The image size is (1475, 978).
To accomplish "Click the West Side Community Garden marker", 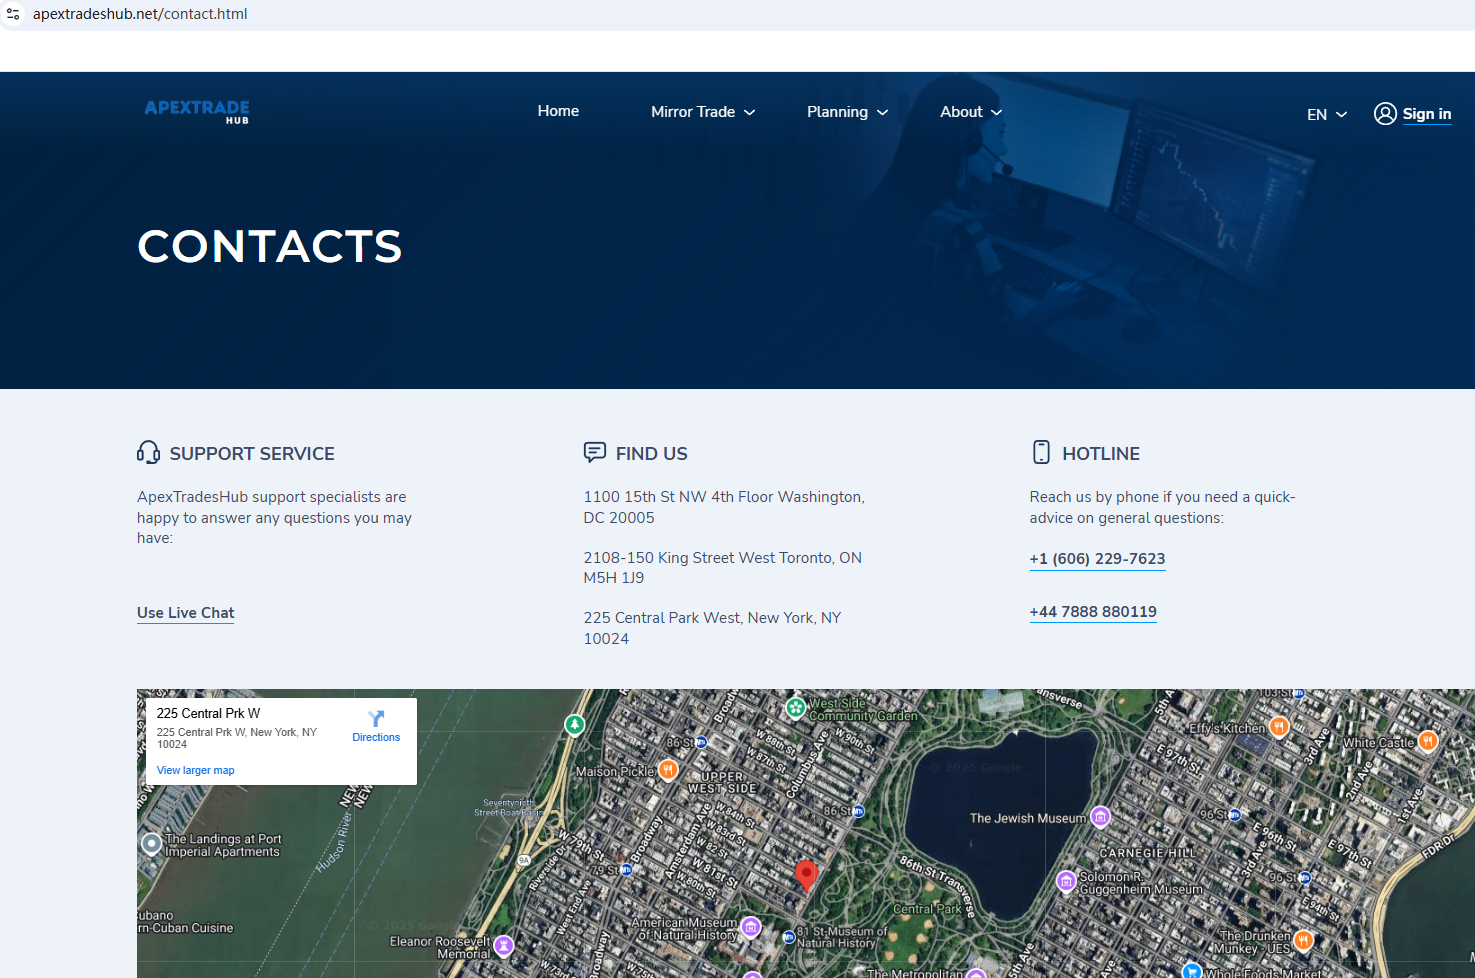I will tap(796, 708).
